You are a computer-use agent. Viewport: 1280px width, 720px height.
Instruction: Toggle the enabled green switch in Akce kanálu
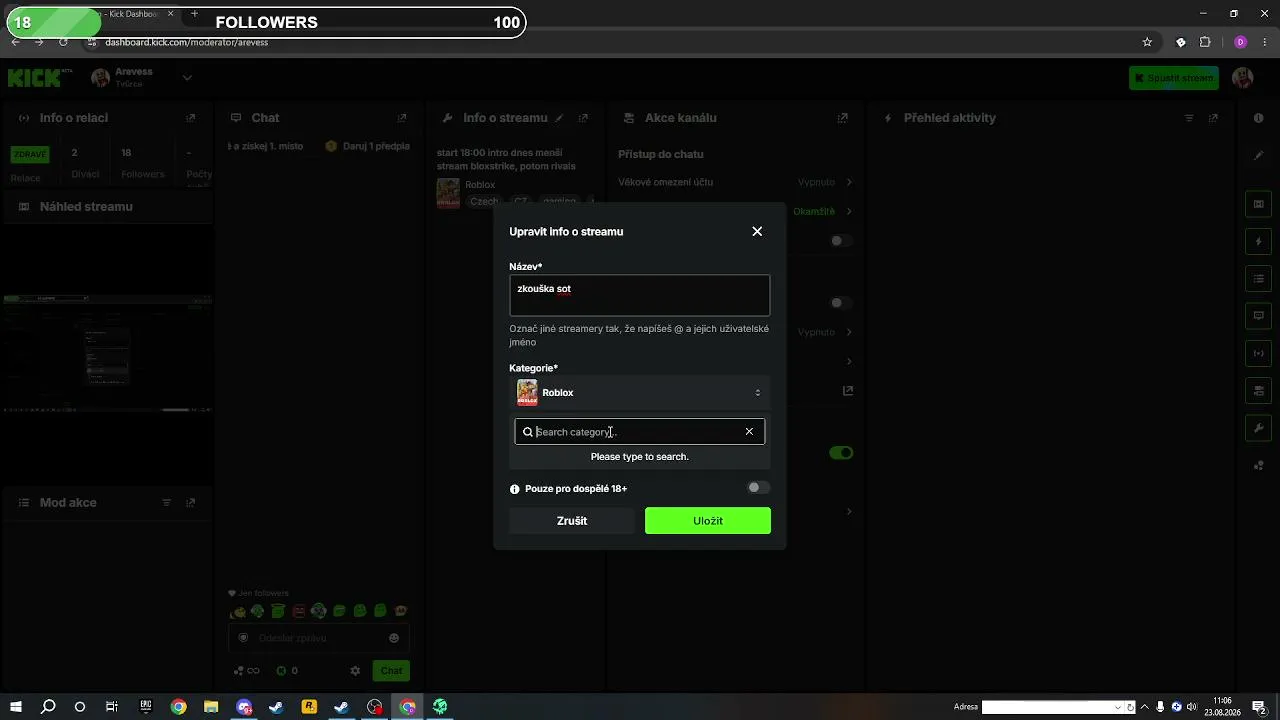(841, 453)
